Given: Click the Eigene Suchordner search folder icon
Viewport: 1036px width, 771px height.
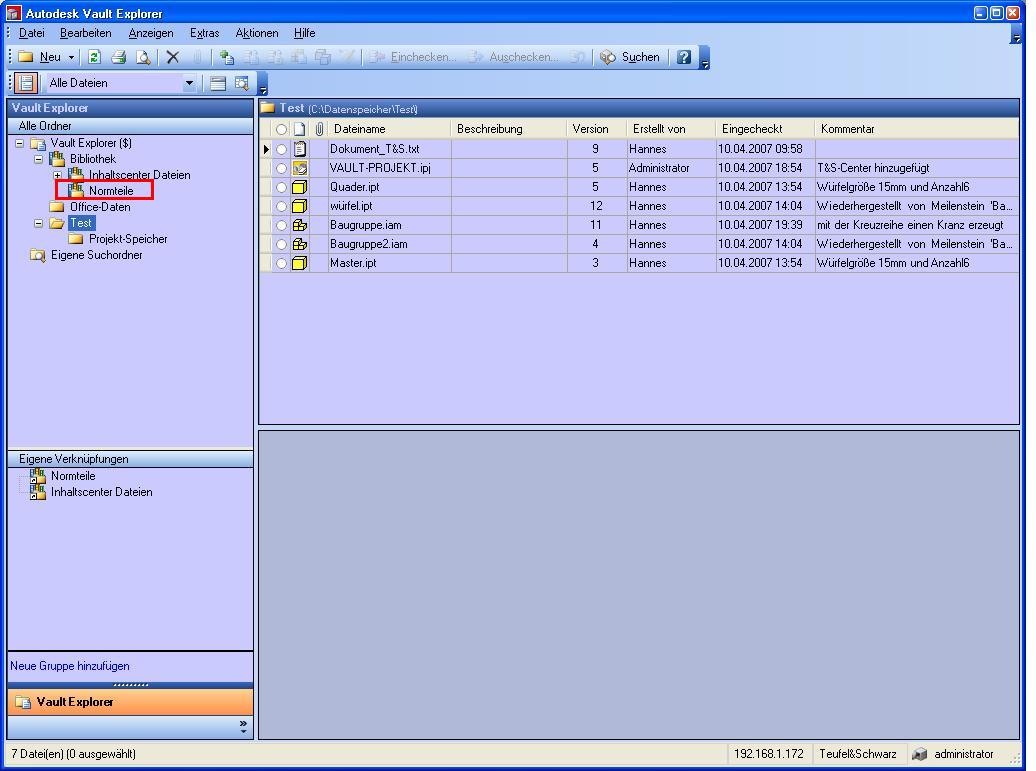Looking at the screenshot, I should [x=38, y=255].
